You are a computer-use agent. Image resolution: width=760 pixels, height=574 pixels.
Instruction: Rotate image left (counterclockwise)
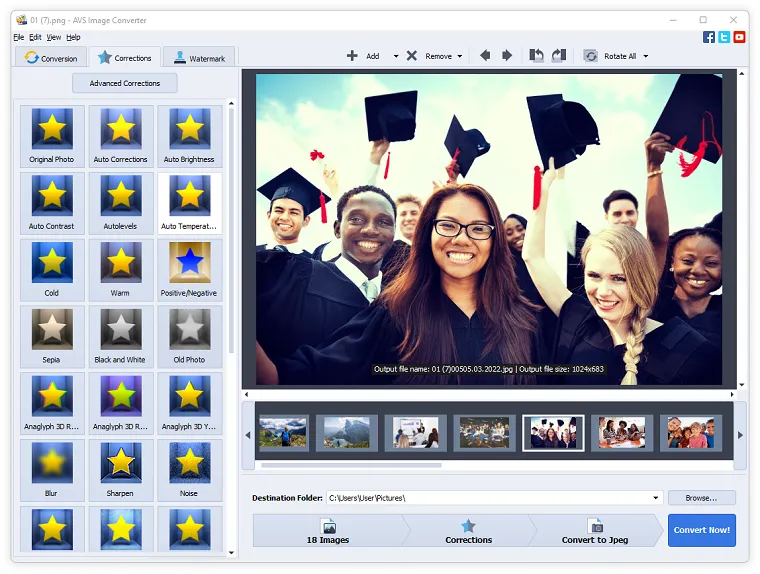(536, 56)
